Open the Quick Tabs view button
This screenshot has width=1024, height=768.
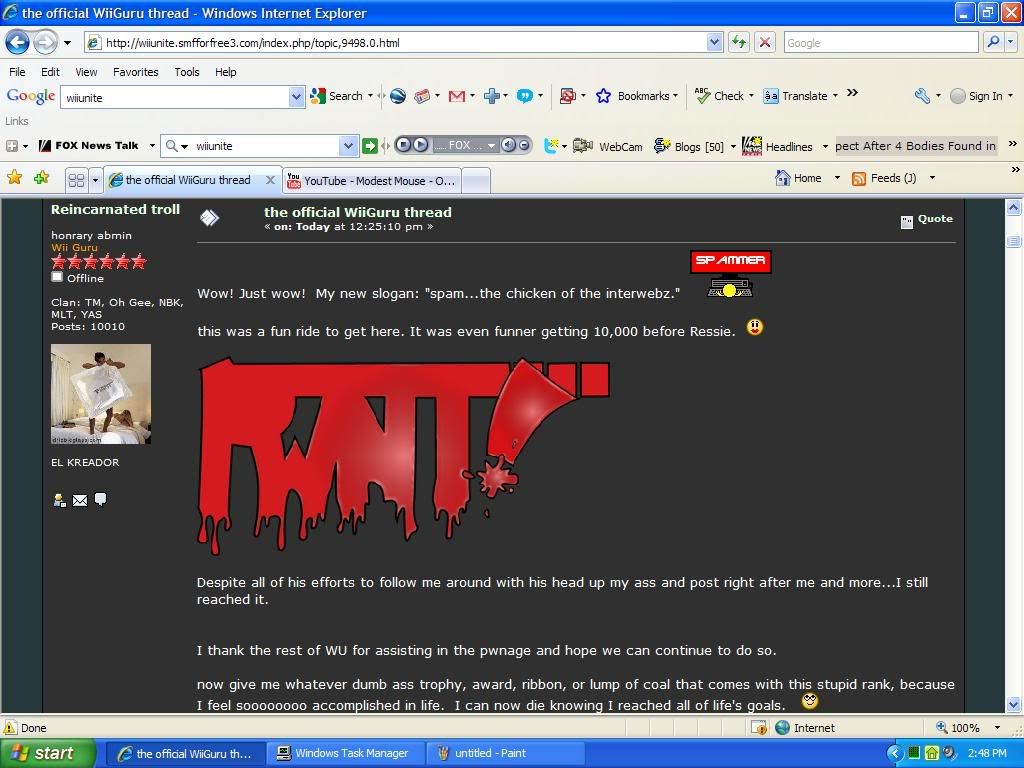(x=76, y=180)
